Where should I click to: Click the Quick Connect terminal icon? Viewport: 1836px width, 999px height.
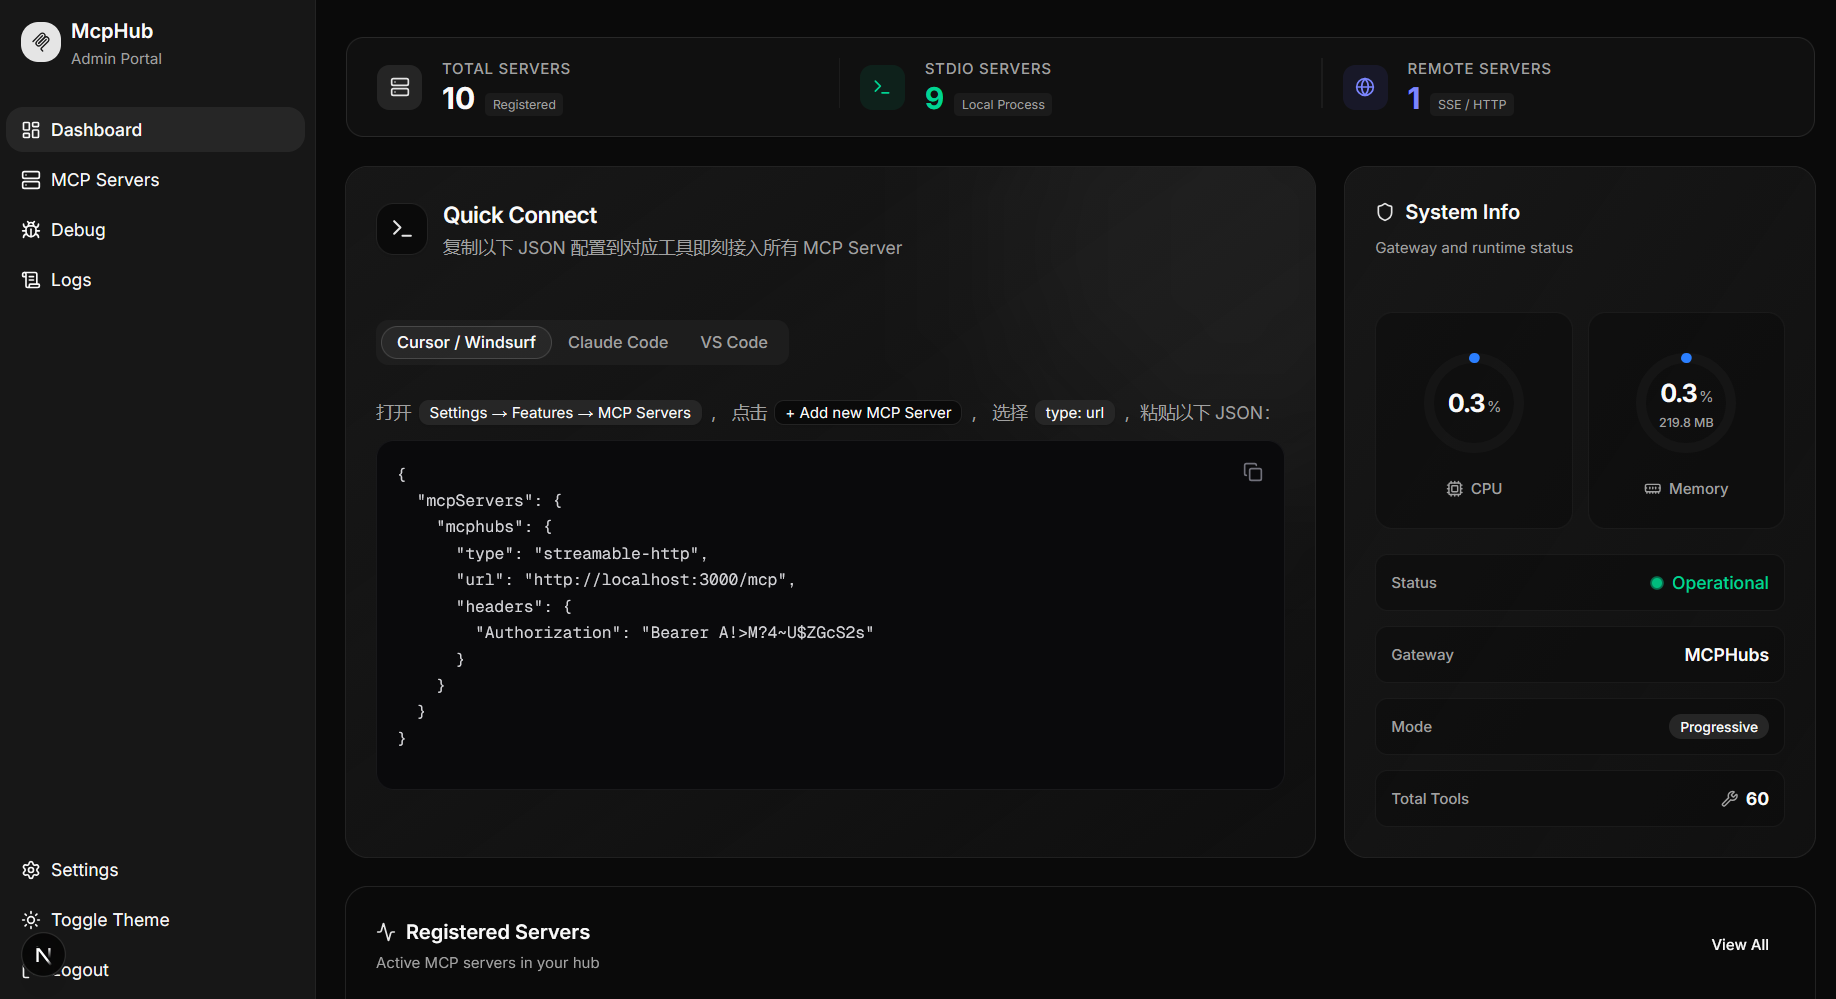(x=401, y=228)
